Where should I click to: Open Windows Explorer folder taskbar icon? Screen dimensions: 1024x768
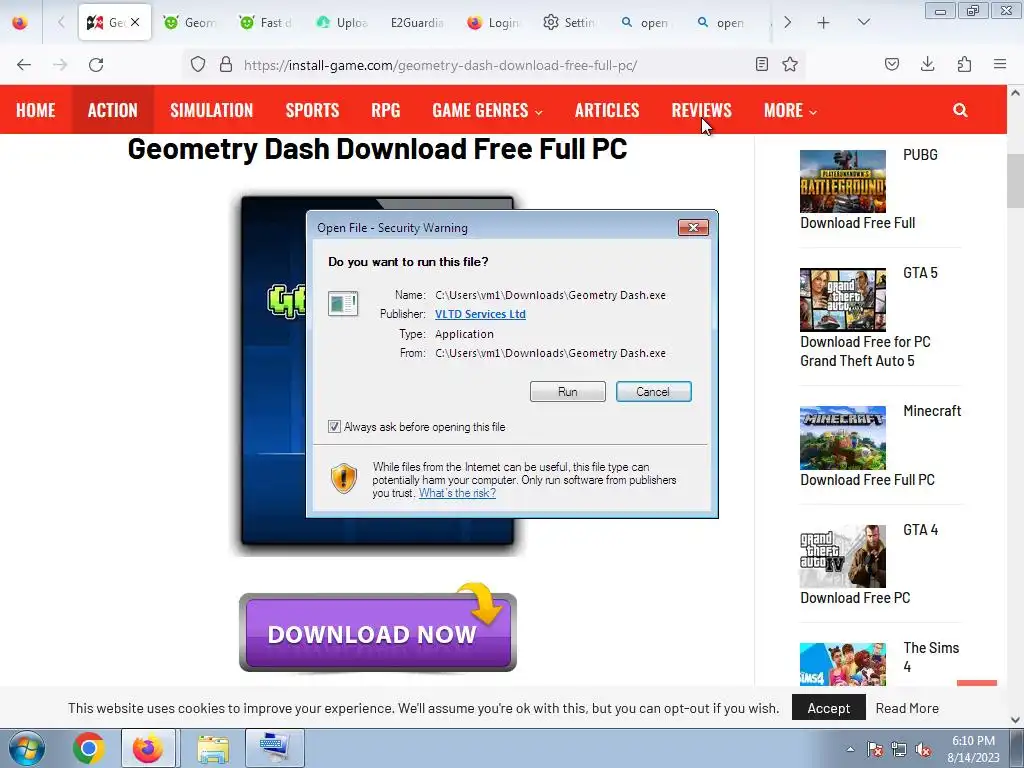click(213, 748)
